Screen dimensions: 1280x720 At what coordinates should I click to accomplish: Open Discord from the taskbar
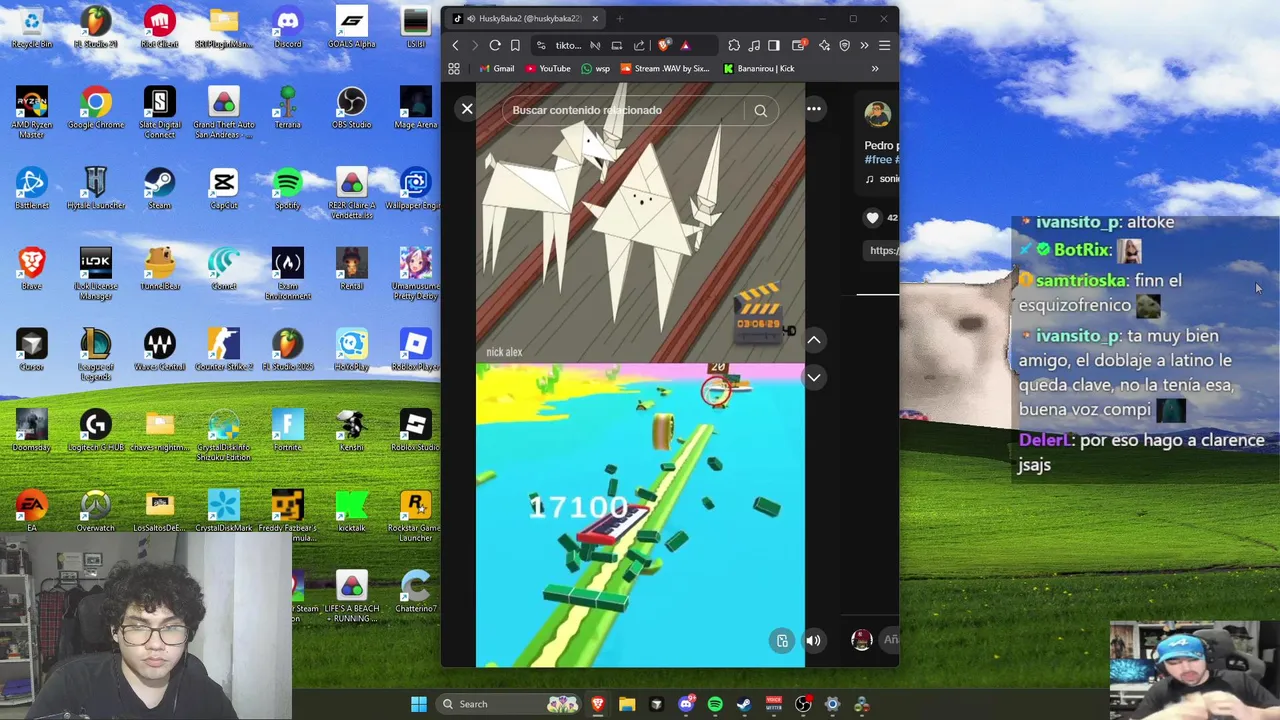point(686,704)
